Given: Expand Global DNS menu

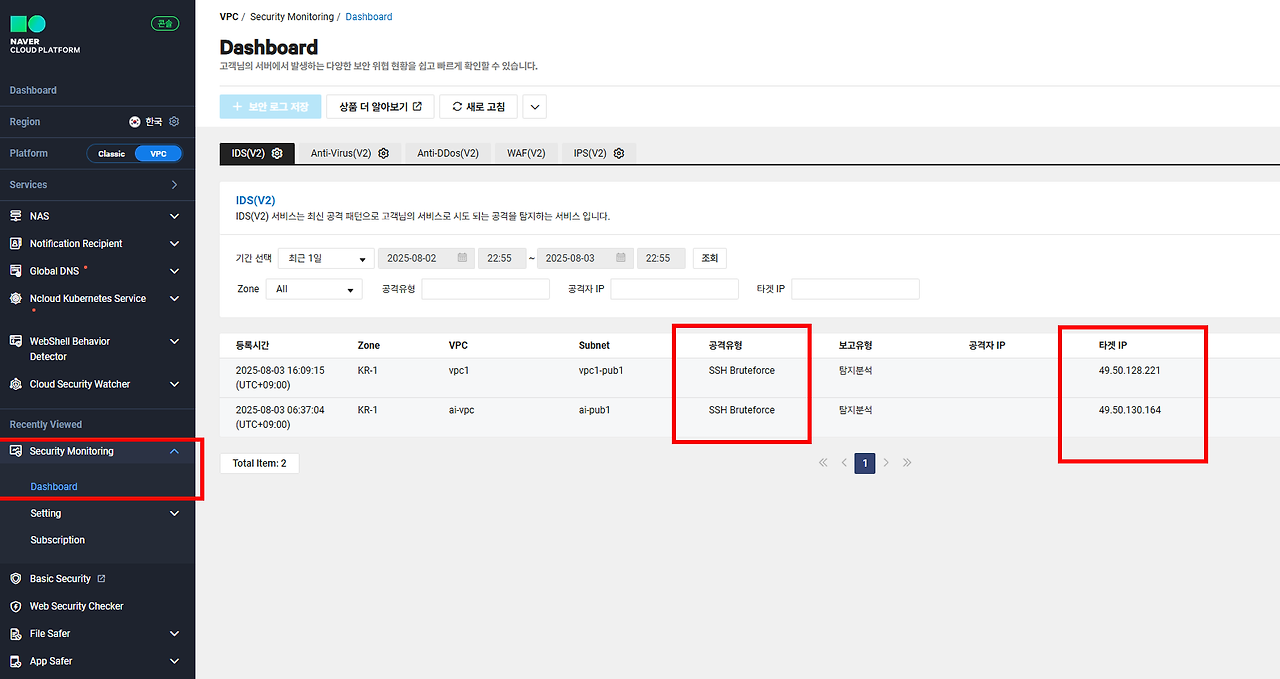Looking at the screenshot, I should coord(174,271).
